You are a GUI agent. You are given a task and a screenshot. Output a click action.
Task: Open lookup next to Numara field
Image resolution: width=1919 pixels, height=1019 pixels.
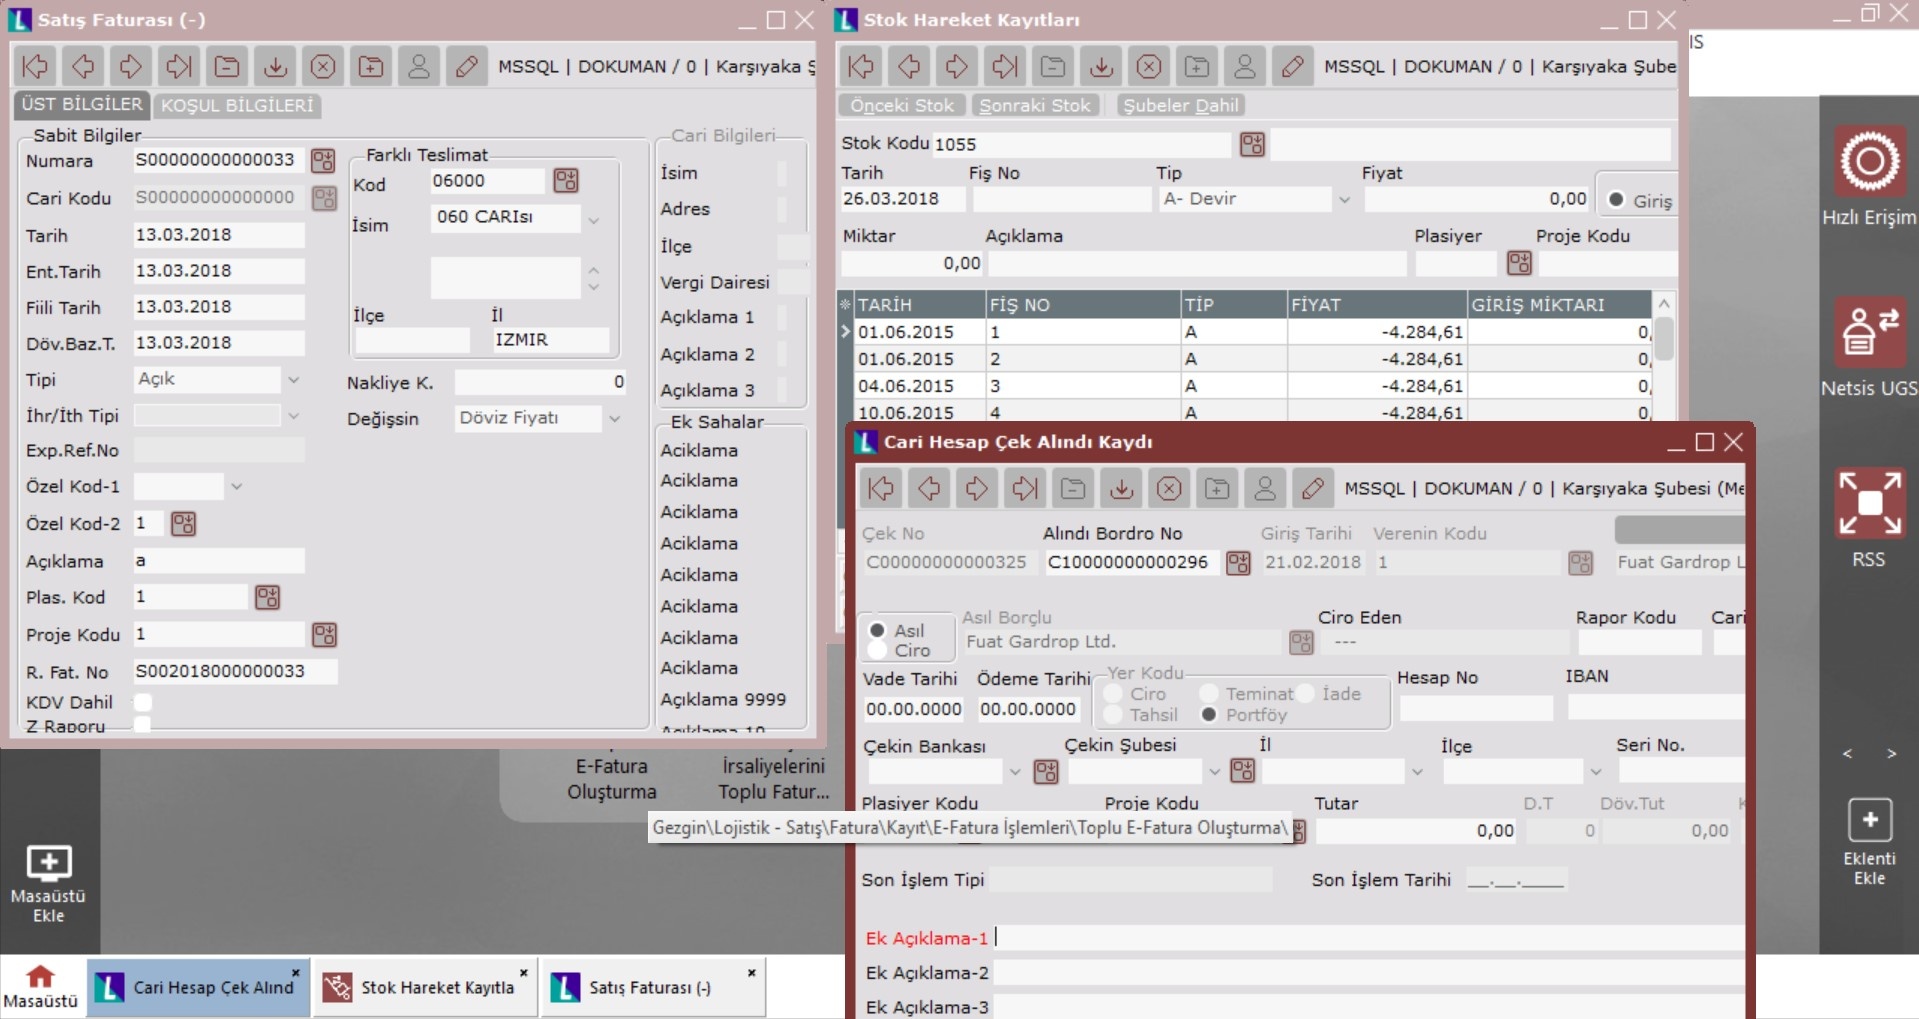pyautogui.click(x=323, y=160)
